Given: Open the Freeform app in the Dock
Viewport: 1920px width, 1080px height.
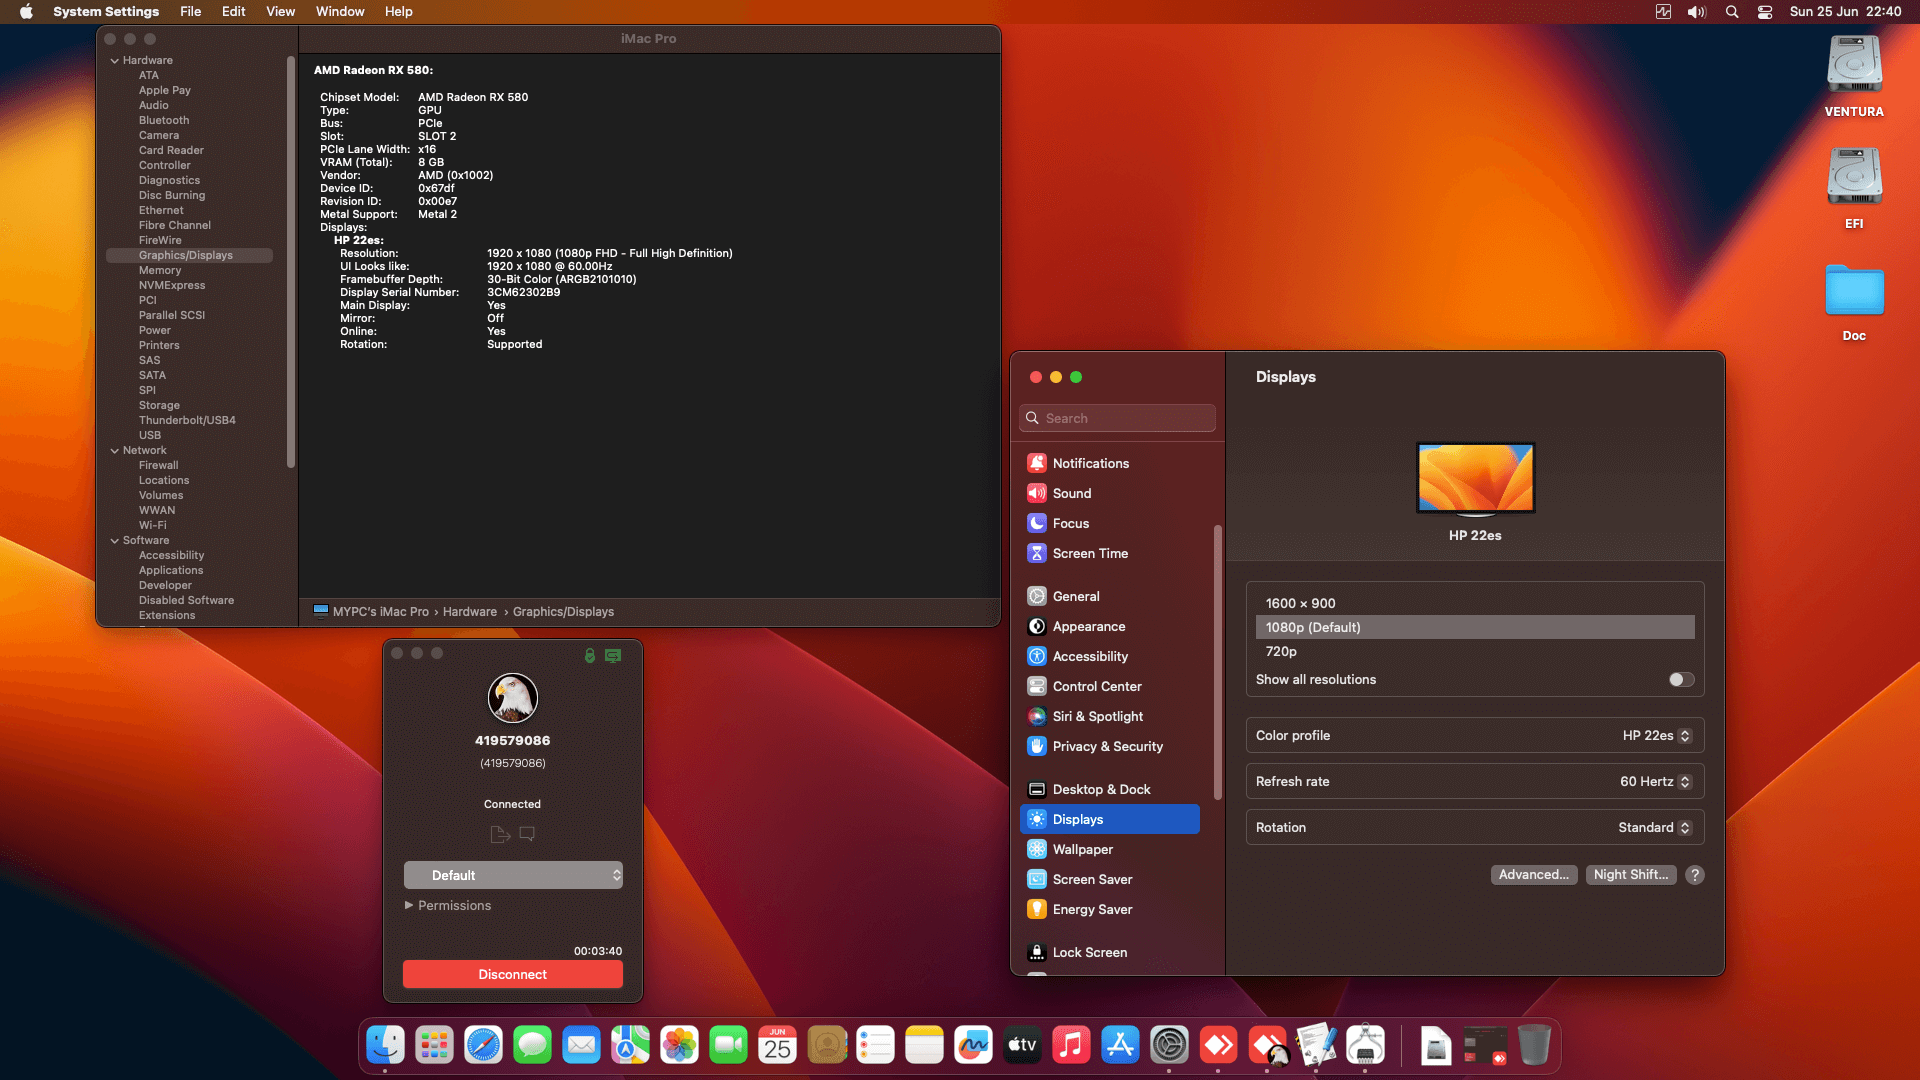Looking at the screenshot, I should [973, 1046].
